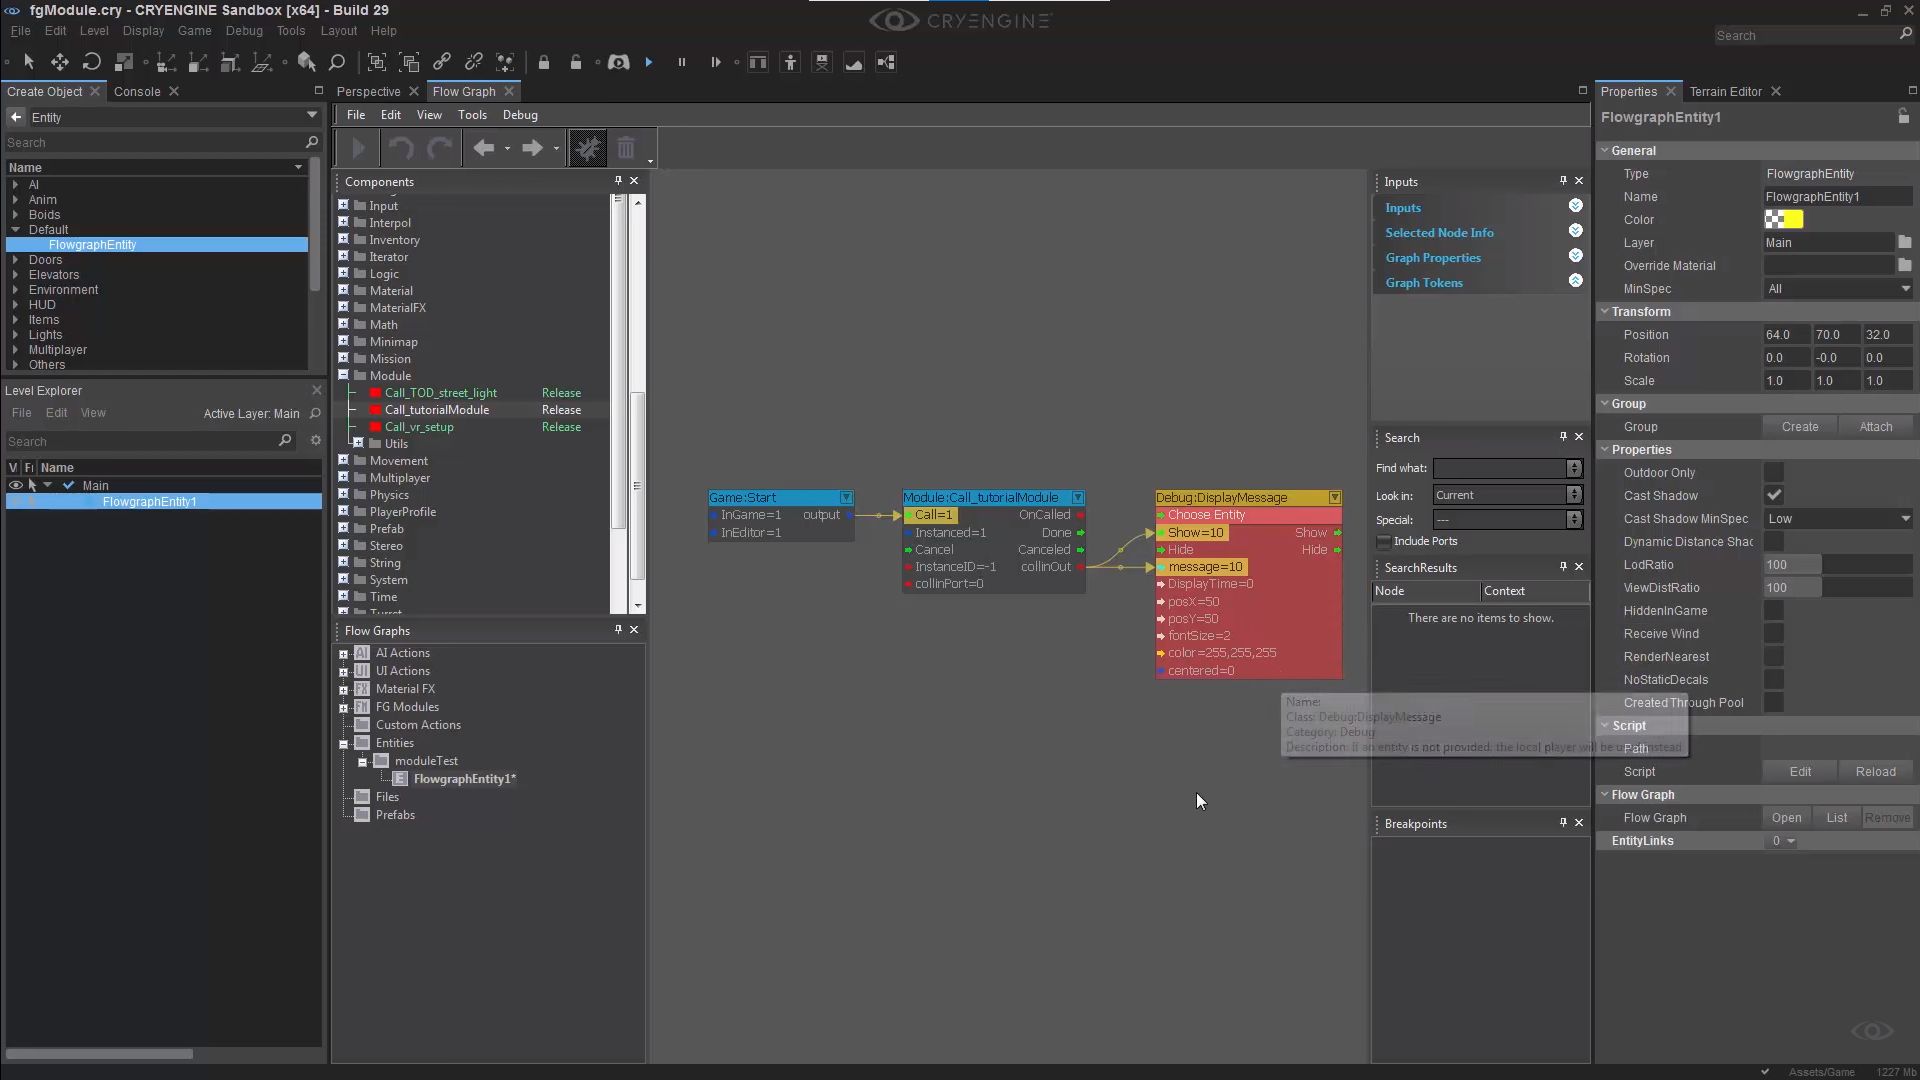
Task: Open the Cast Shadow MinSpec dropdown
Action: [1837, 518]
